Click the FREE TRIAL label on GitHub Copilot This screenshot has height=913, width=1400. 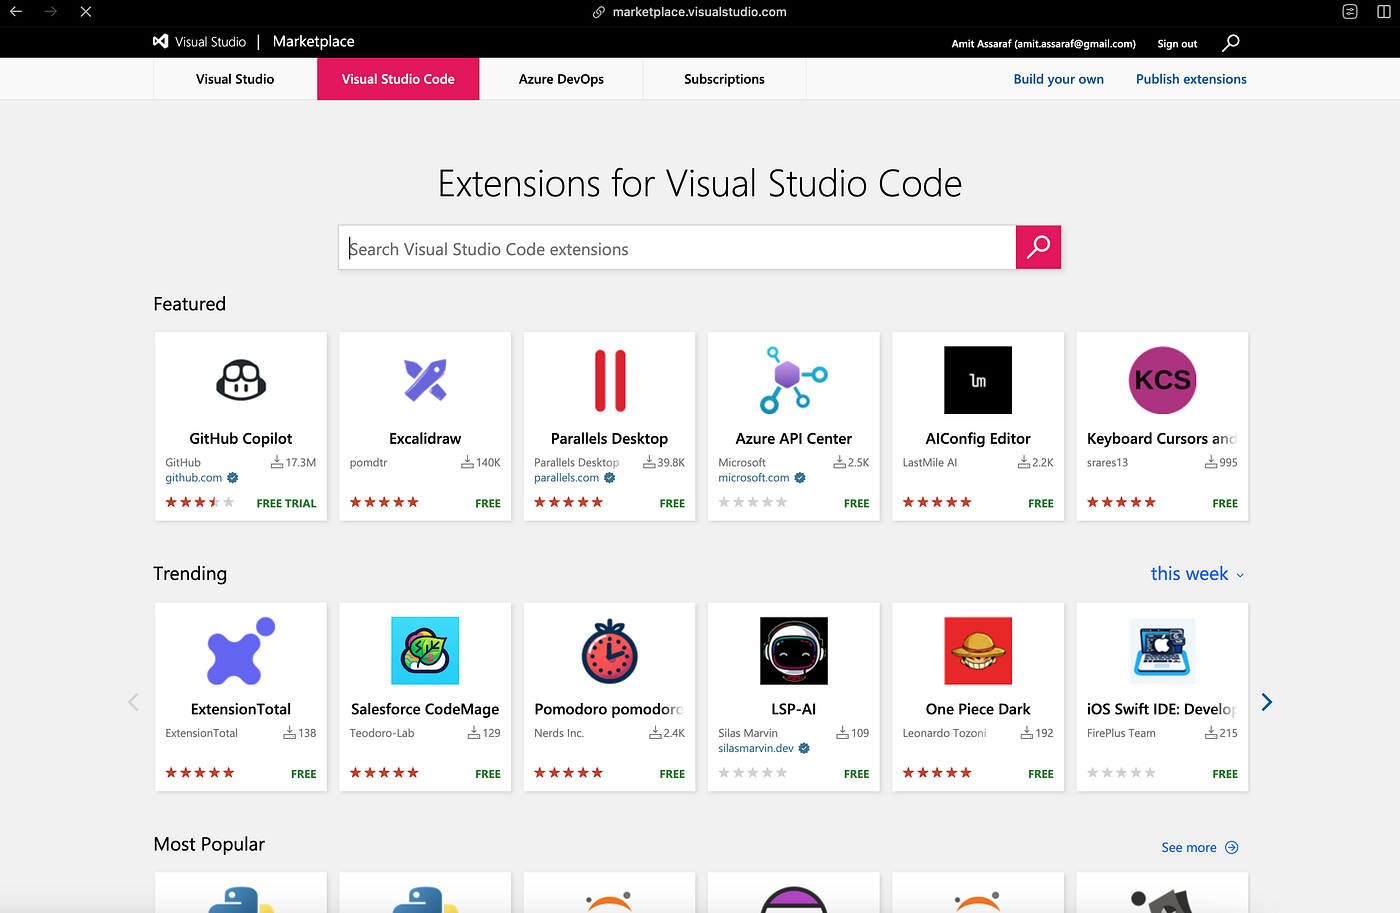tap(286, 503)
